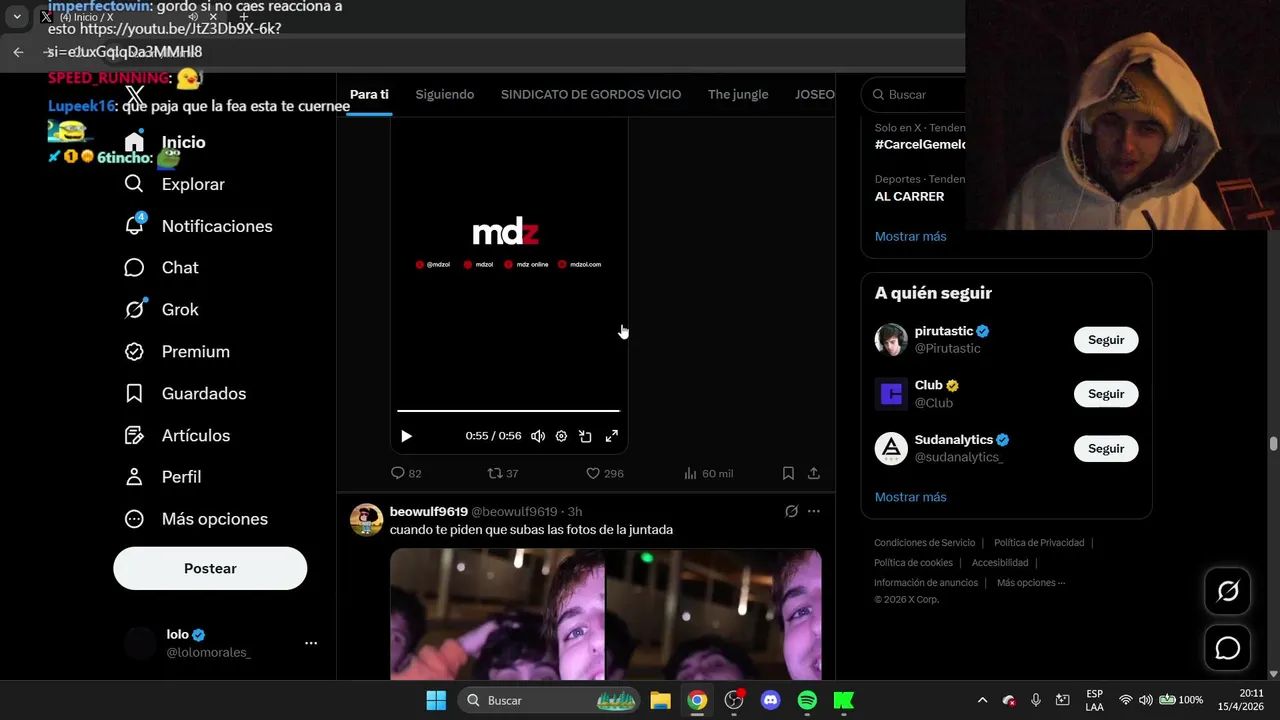Open Grok from sidebar
Screen dimensions: 1280x720
tap(161, 310)
